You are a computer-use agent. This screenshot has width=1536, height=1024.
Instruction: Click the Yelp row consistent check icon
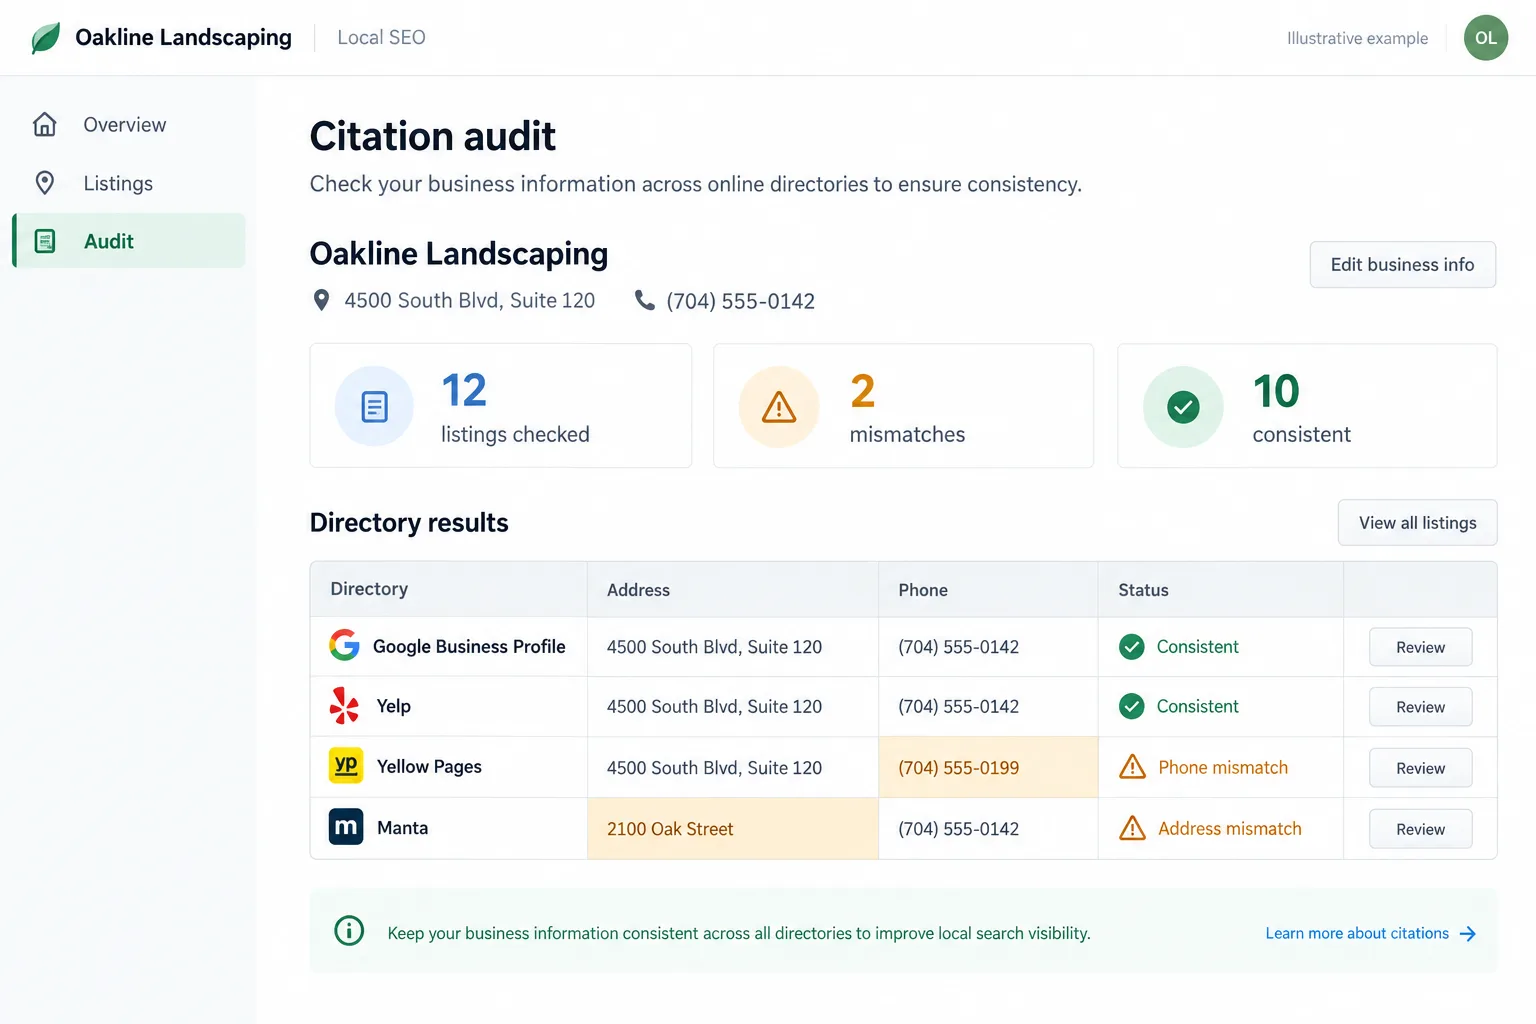coord(1132,706)
